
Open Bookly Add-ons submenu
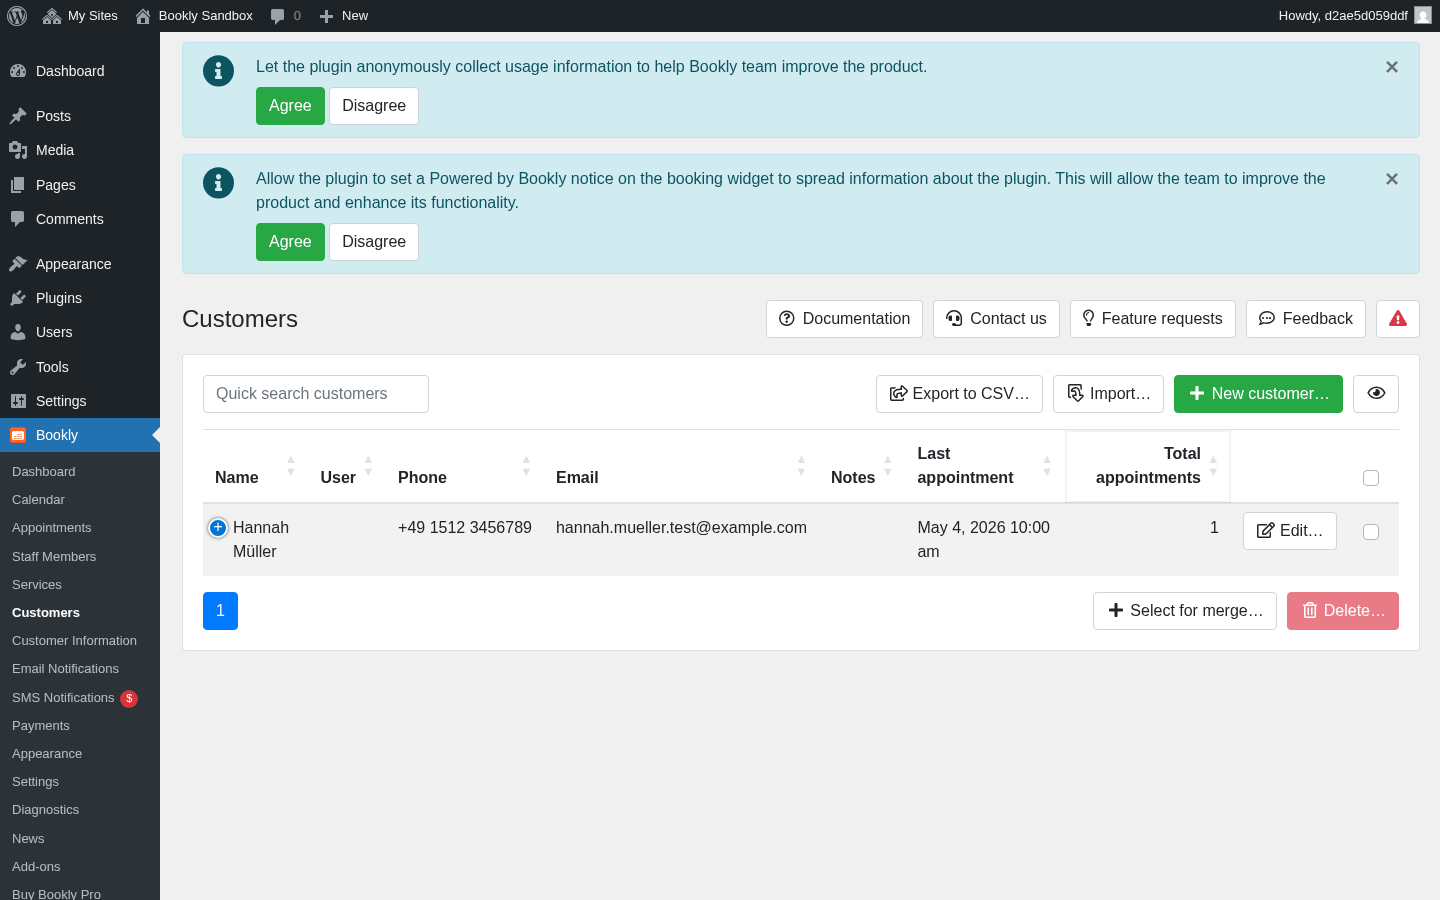80,866
